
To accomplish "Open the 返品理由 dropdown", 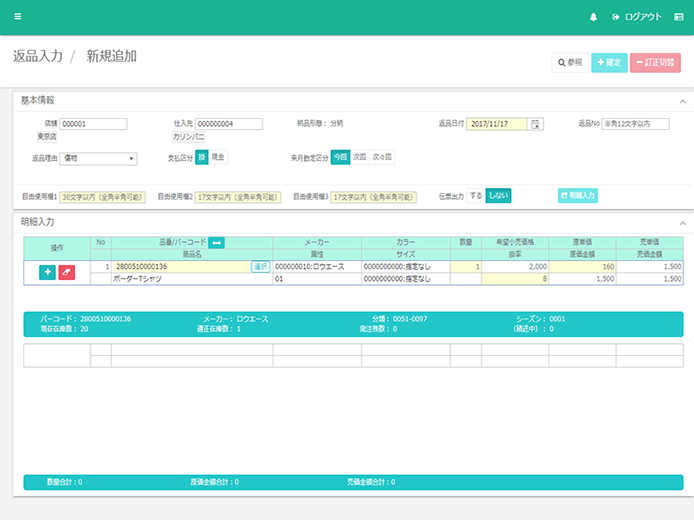I will pos(98,158).
